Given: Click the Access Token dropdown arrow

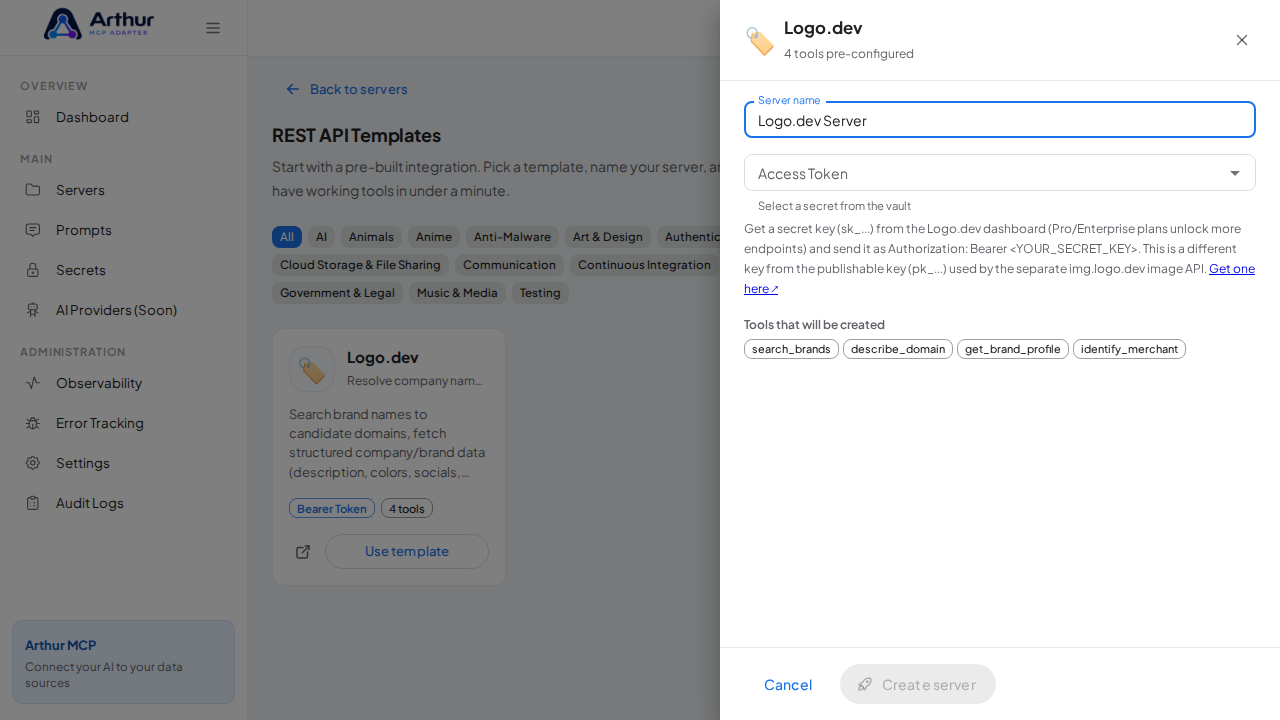Looking at the screenshot, I should click(x=1235, y=173).
